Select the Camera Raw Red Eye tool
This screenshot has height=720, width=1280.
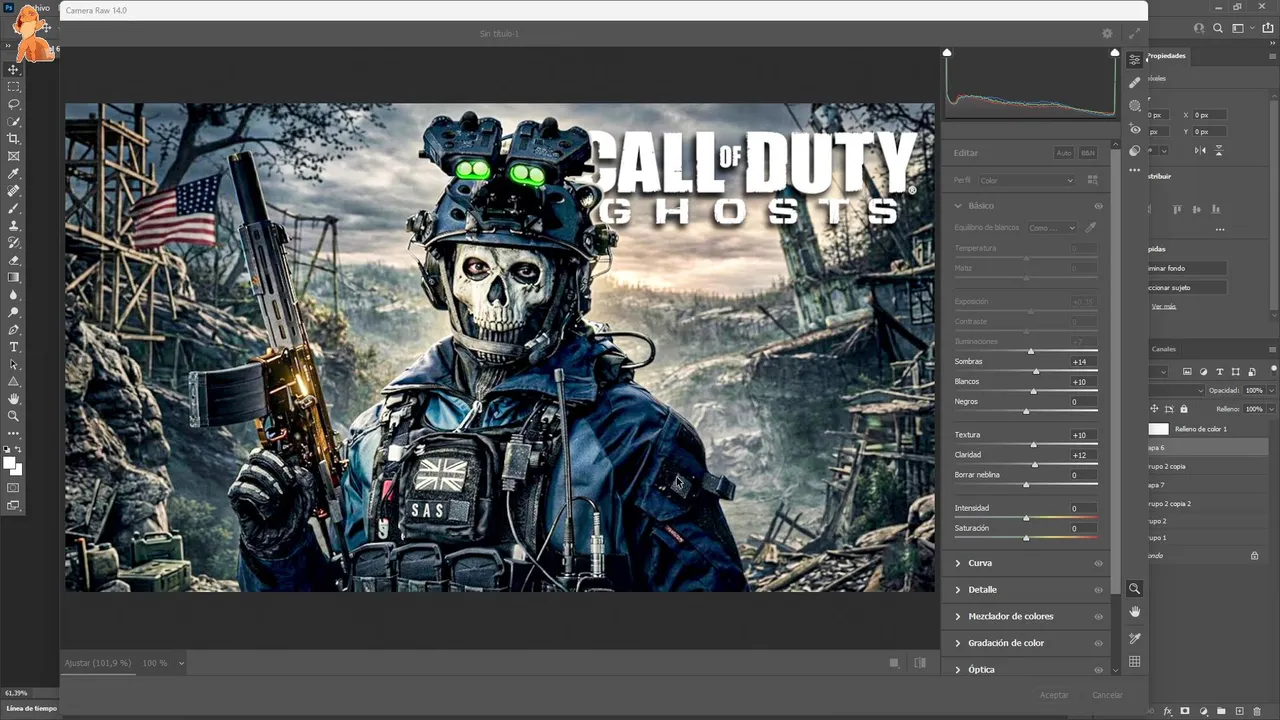(1134, 128)
